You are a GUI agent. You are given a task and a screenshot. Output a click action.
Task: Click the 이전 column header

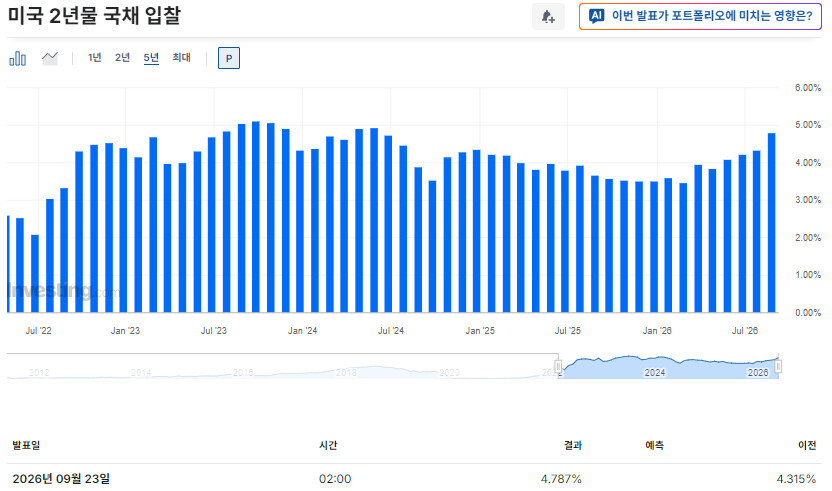[x=807, y=445]
